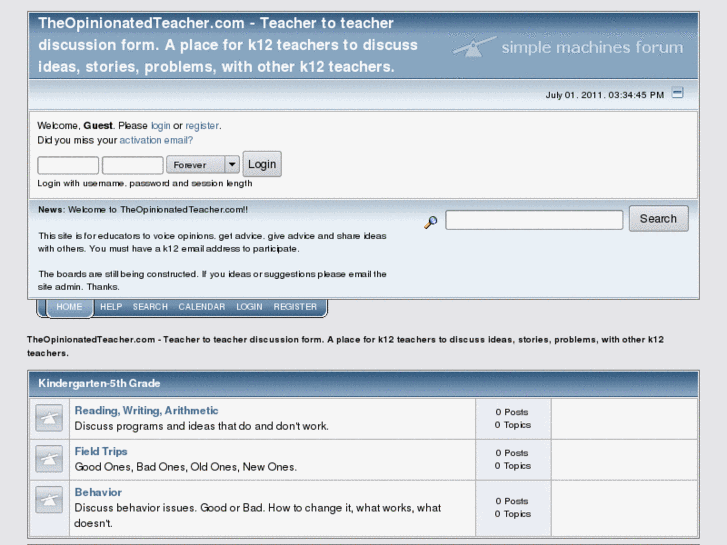
Task: Click the 'Good Ones, Bad Ones' description
Action: coord(185,467)
